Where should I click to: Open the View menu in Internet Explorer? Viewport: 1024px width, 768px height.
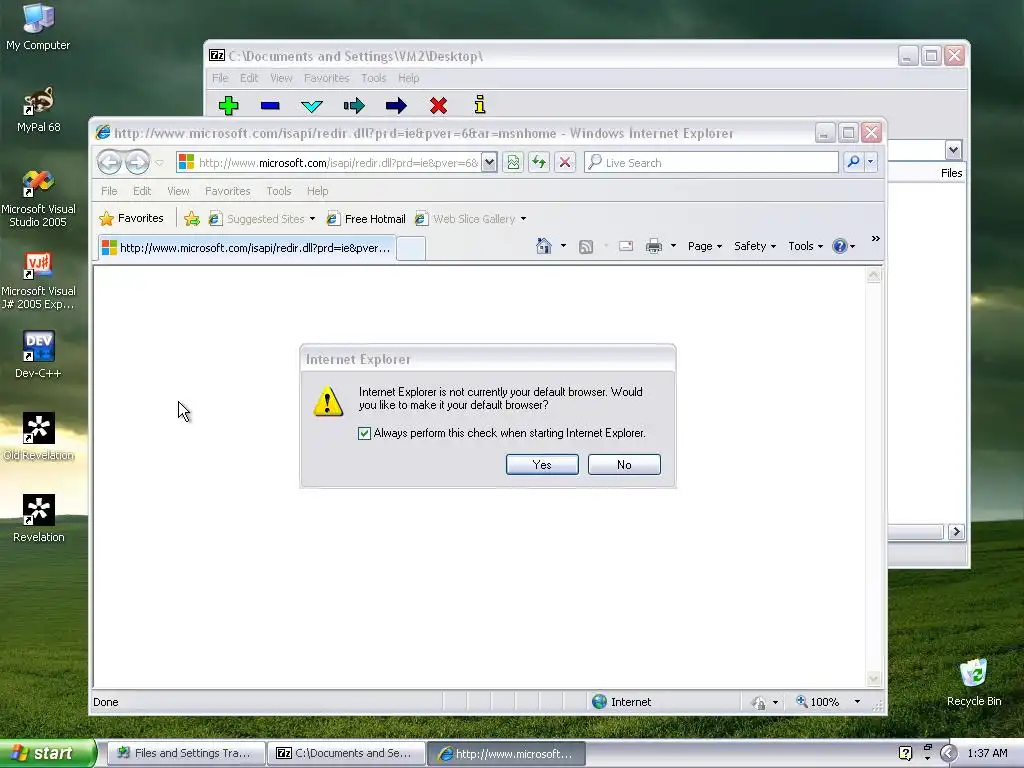pos(178,191)
